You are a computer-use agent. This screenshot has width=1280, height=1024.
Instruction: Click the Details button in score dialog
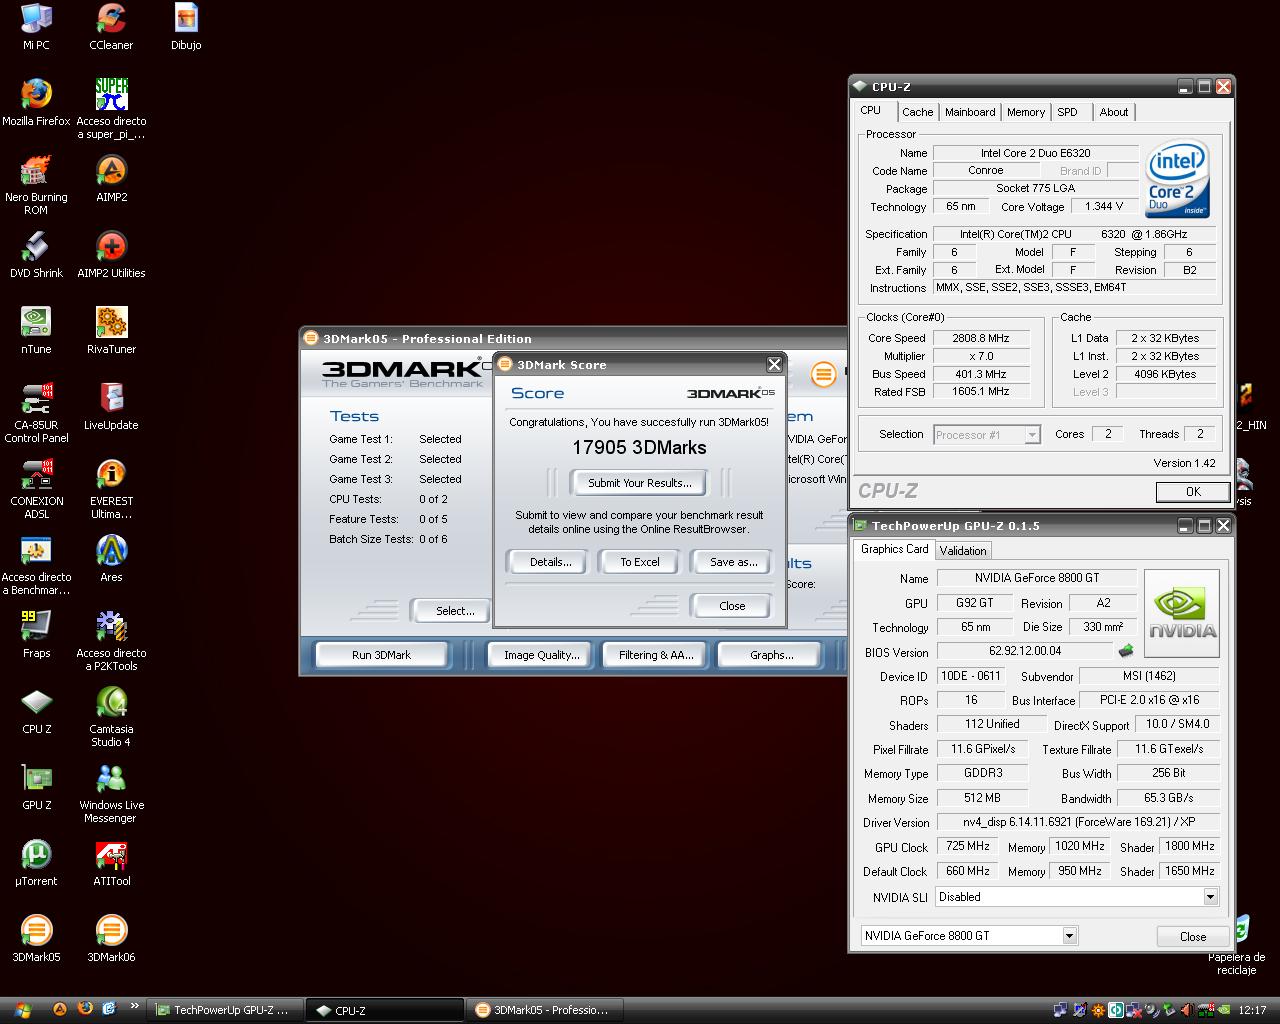click(550, 562)
